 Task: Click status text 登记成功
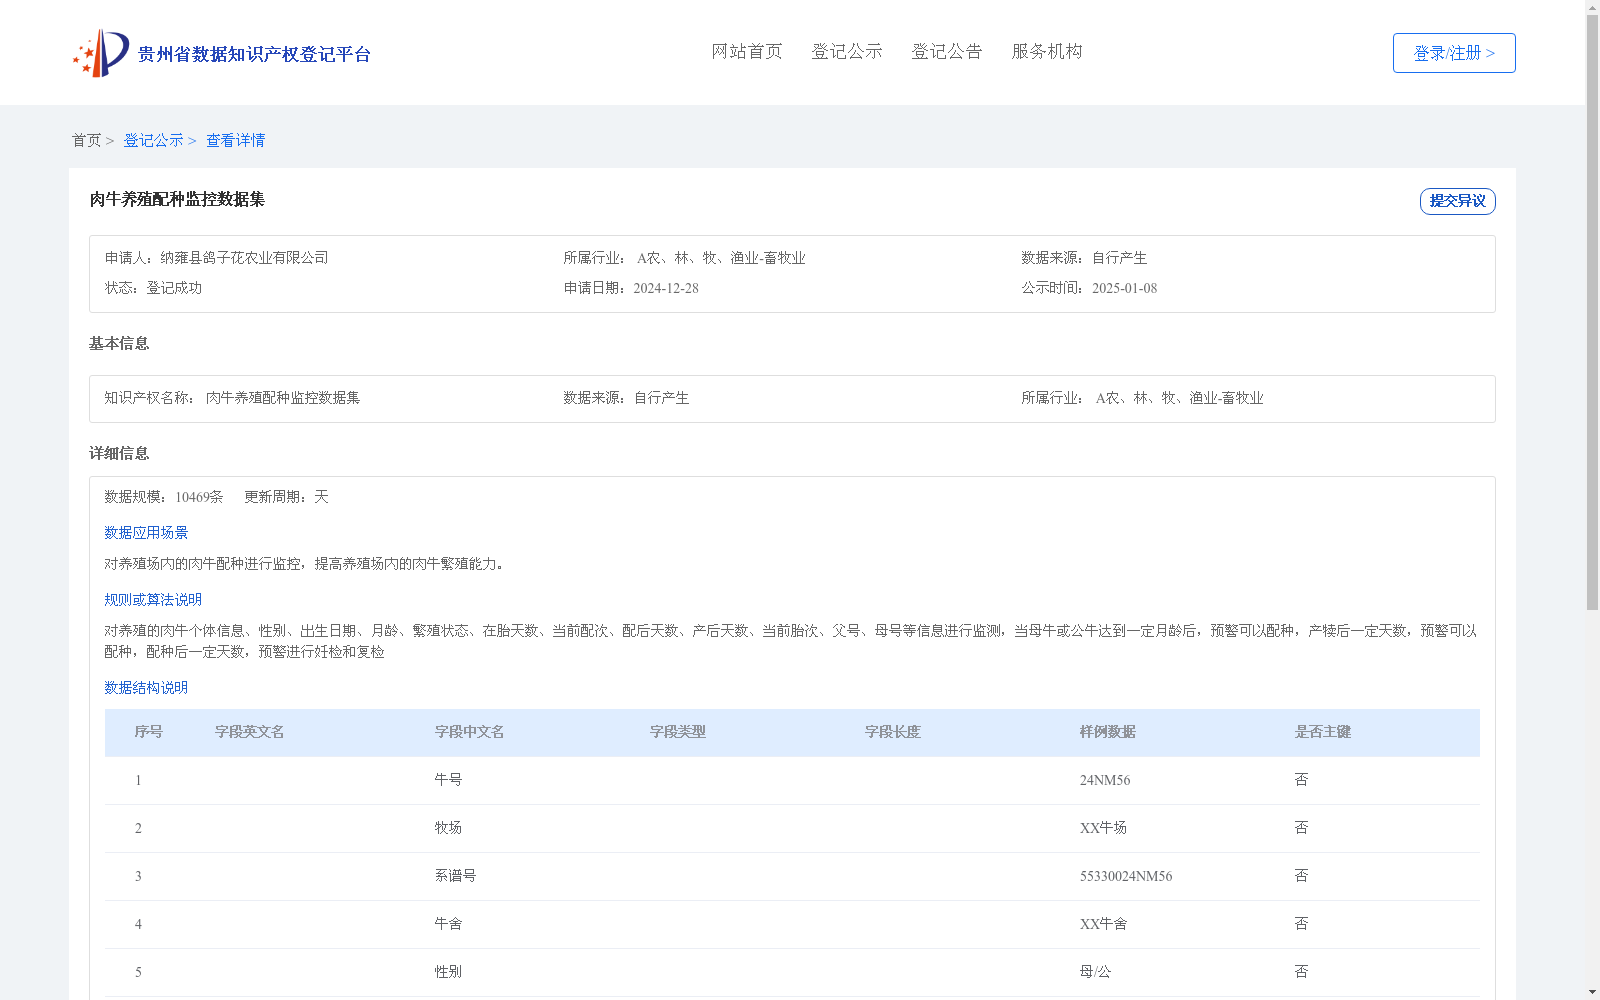[174, 288]
